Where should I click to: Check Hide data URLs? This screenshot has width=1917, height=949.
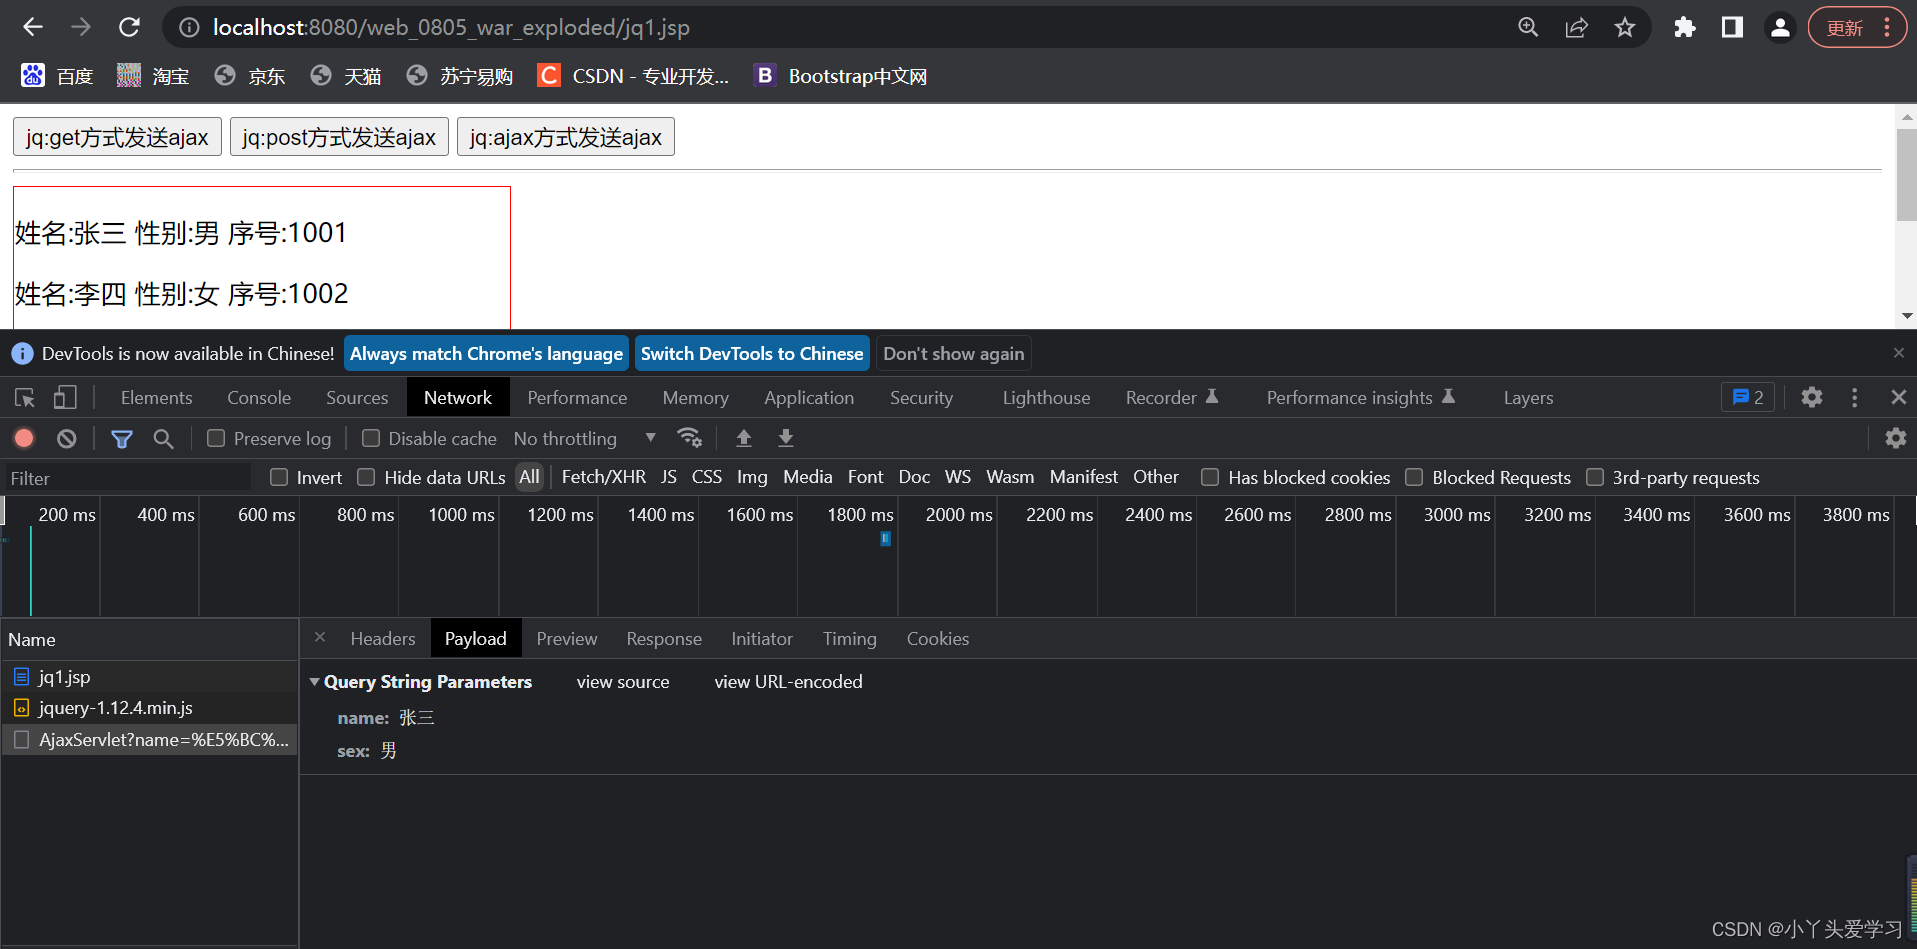366,478
